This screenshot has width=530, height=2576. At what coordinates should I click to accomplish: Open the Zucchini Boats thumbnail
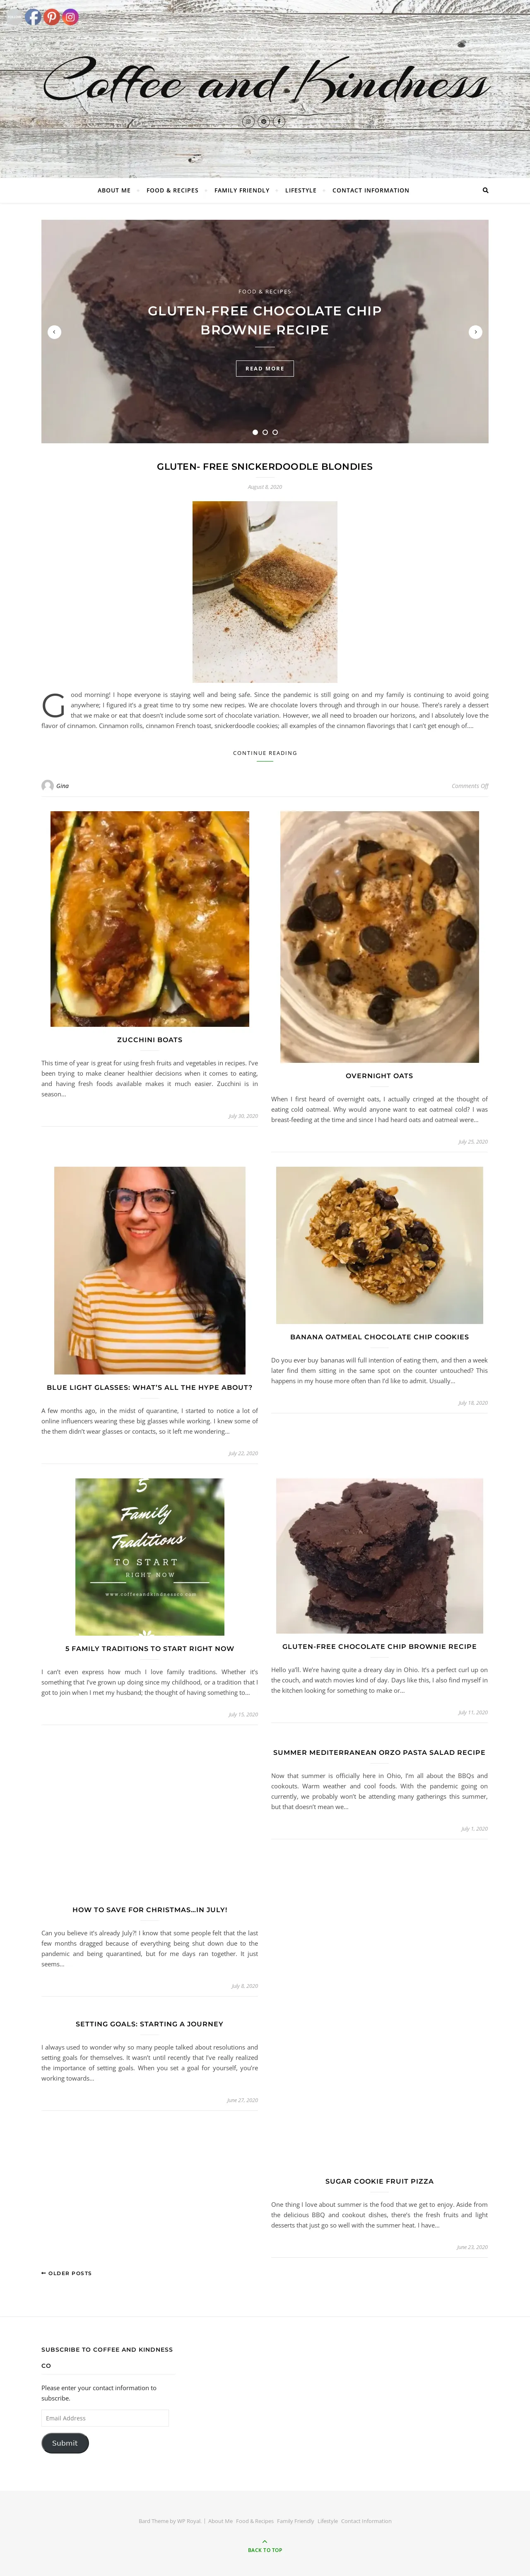150,919
